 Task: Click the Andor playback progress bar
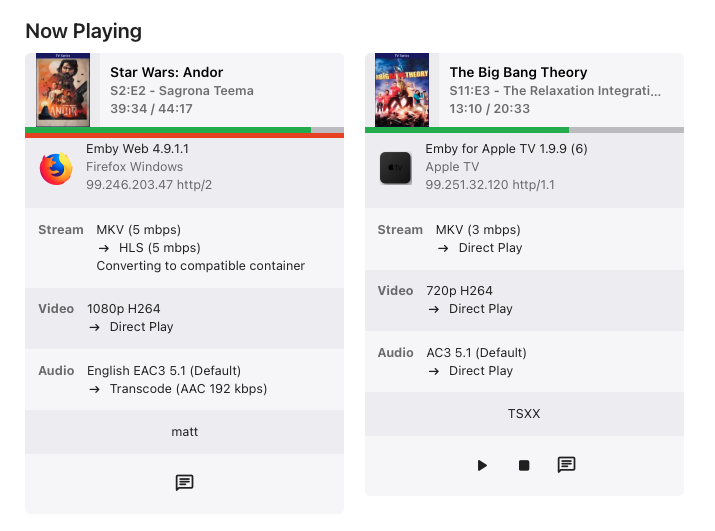click(x=184, y=131)
